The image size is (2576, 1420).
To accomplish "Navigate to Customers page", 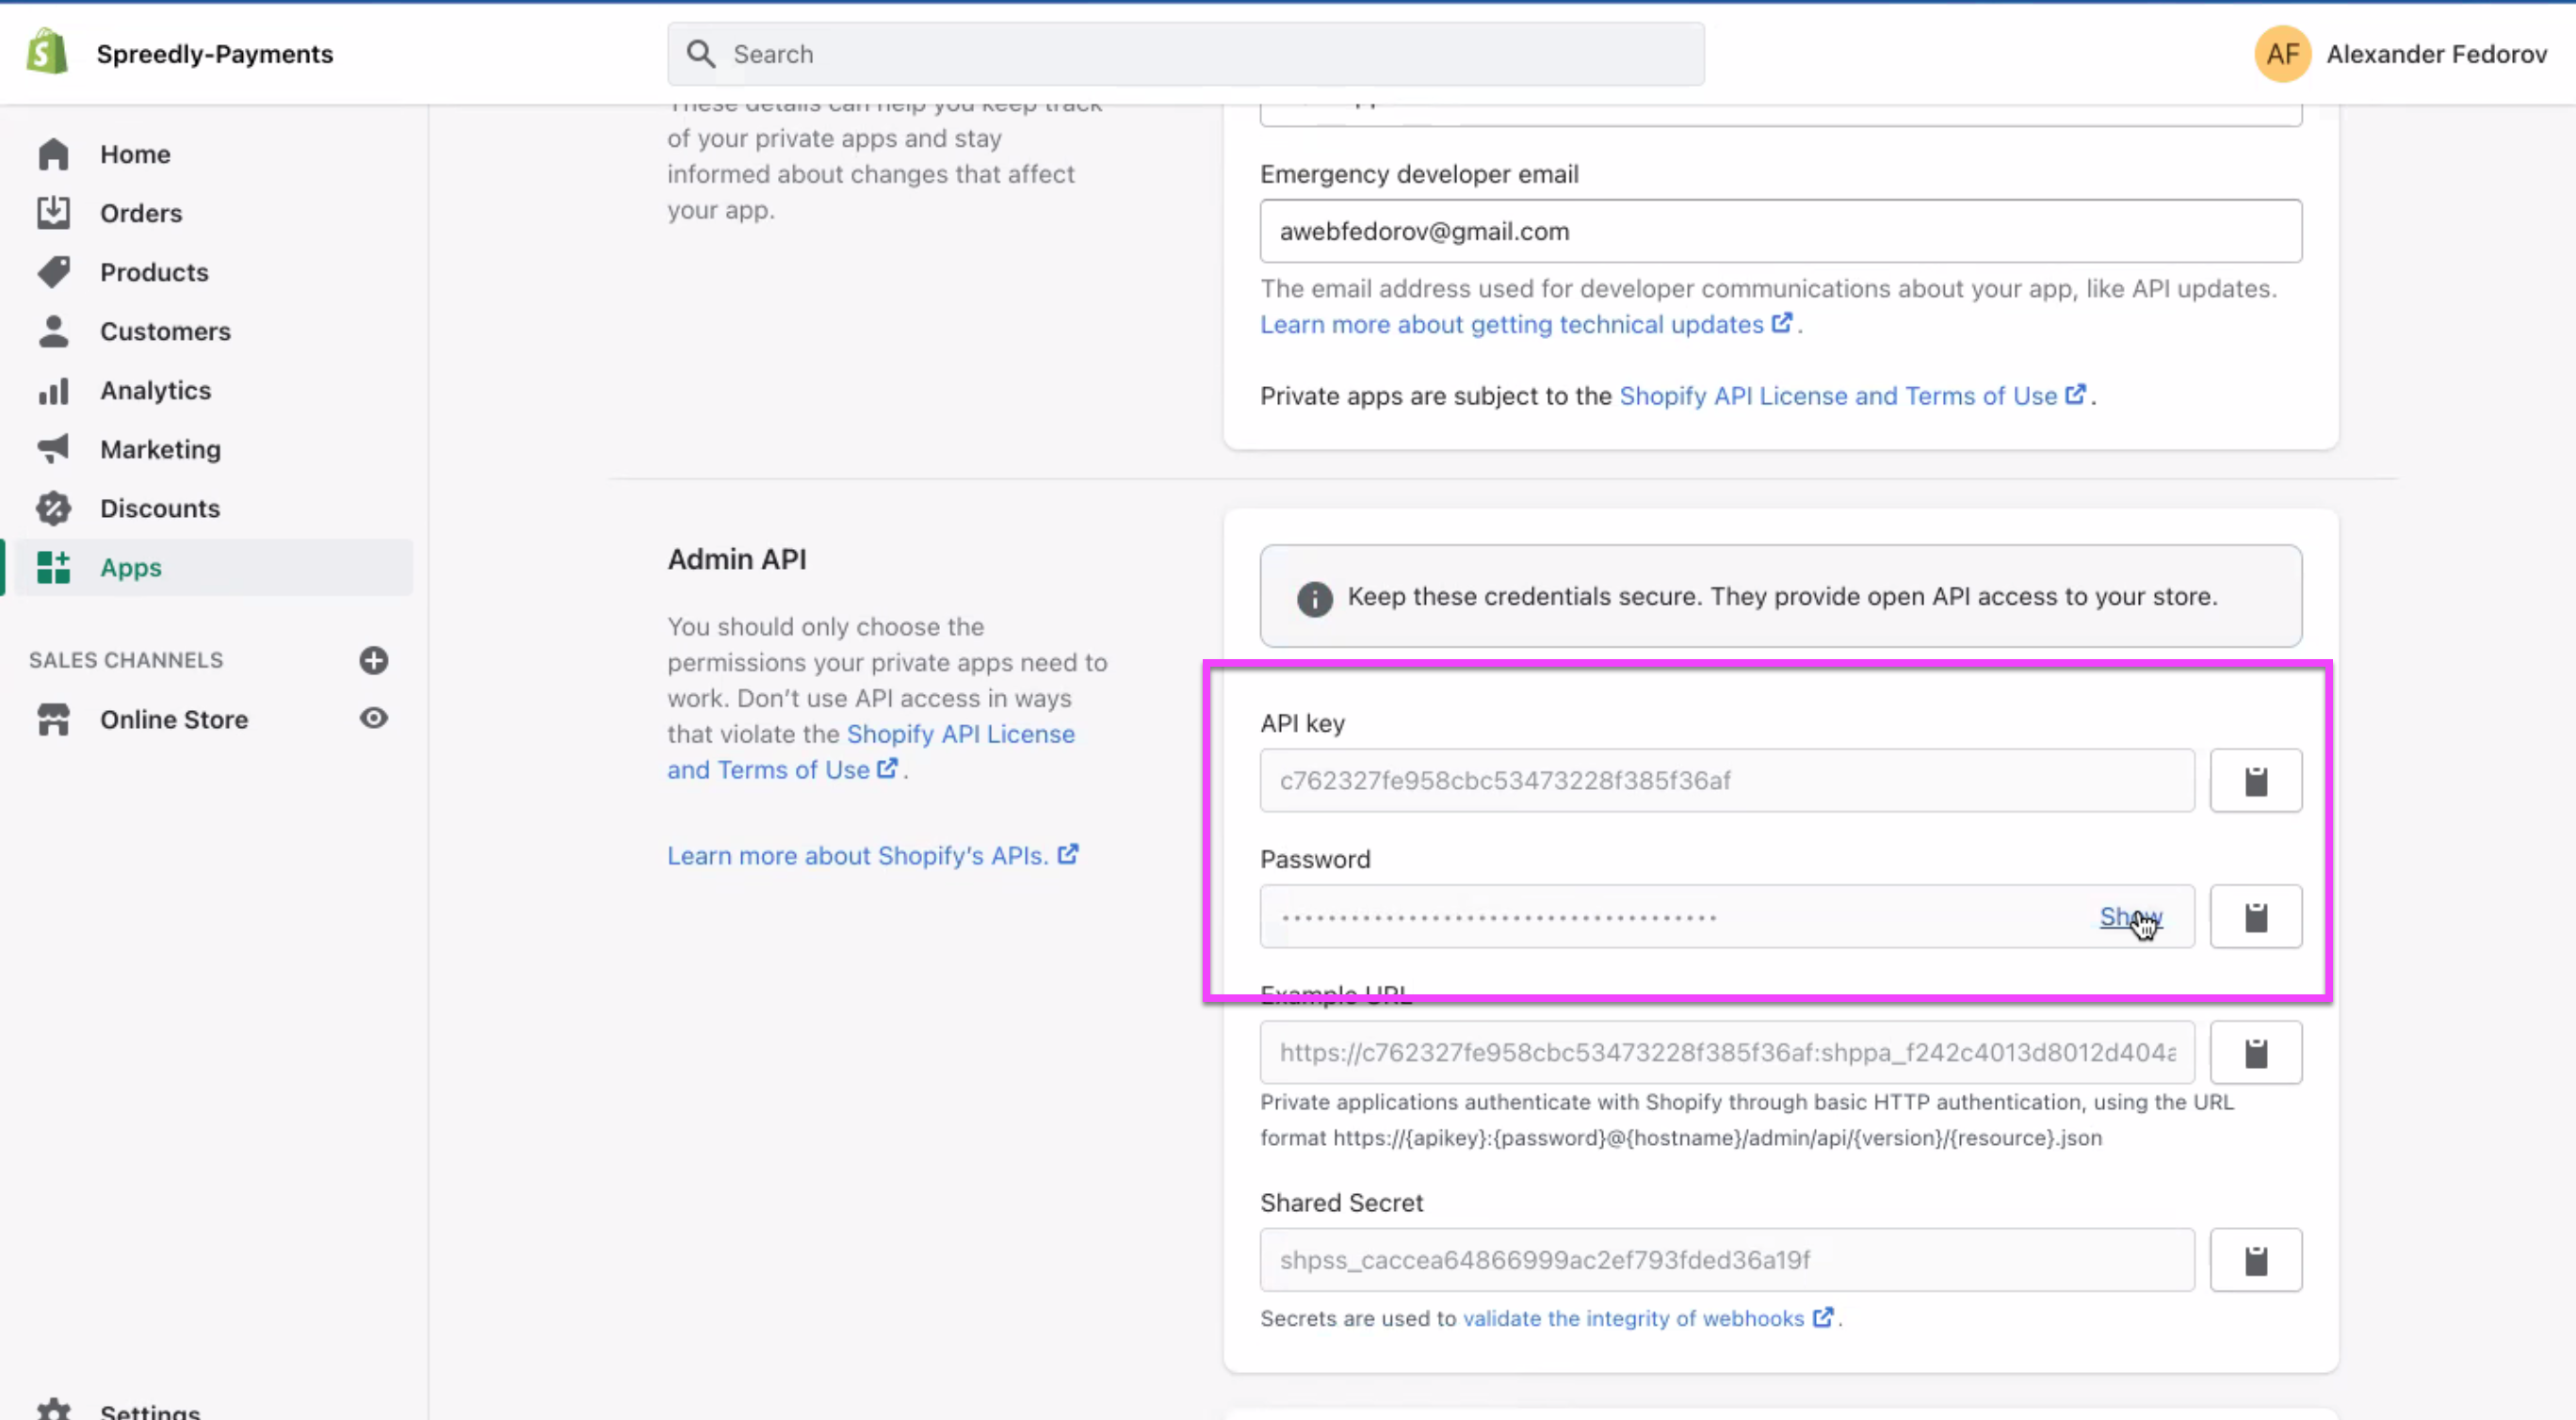I will (165, 331).
